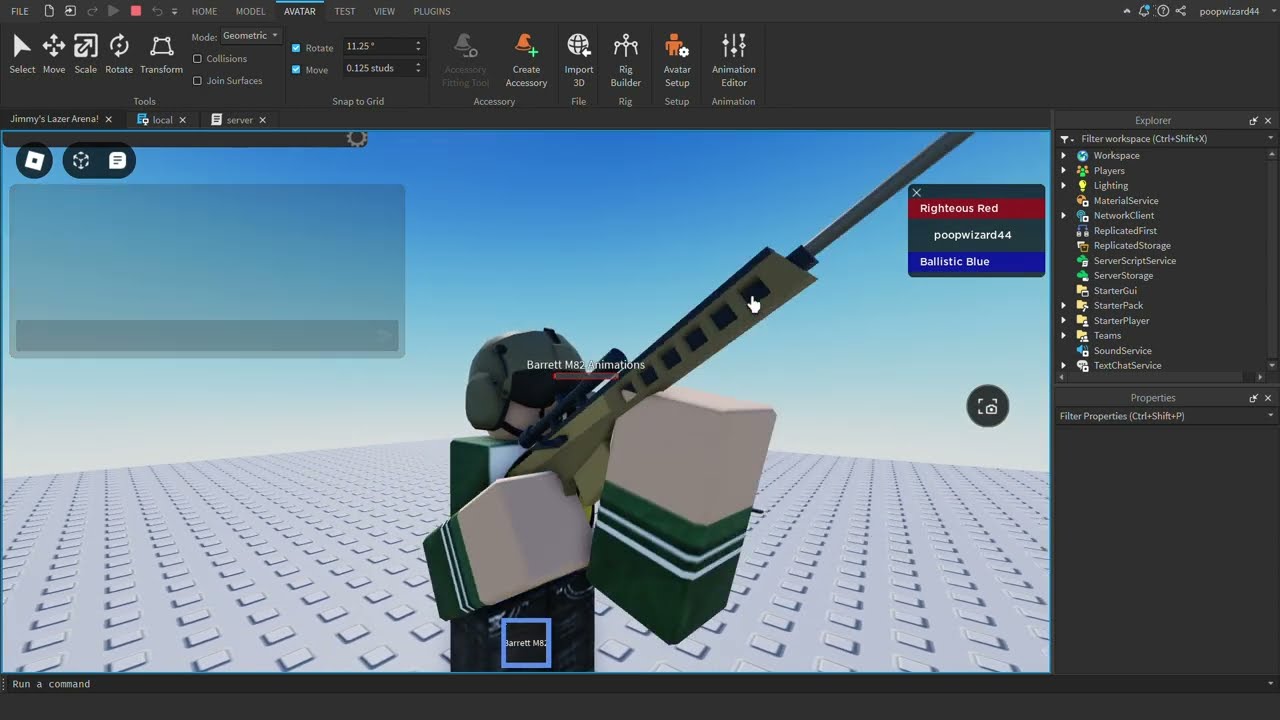Launch Import 3D
Screen dimensions: 1280x720
(579, 60)
